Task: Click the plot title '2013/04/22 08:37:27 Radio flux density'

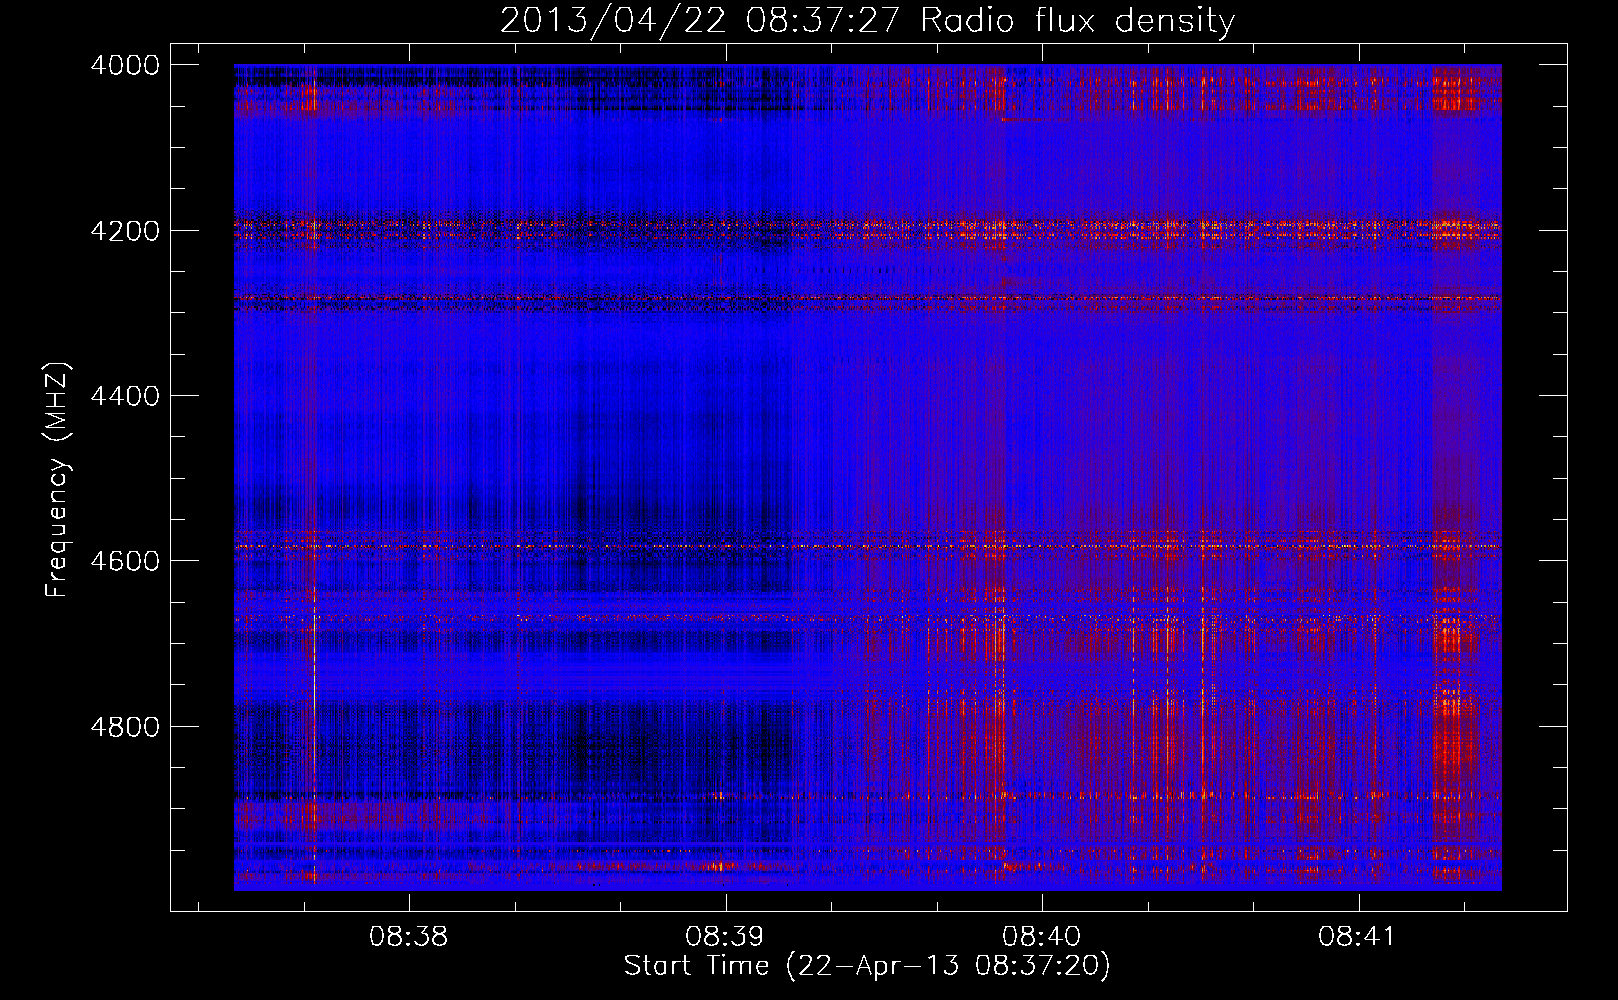Action: [867, 20]
